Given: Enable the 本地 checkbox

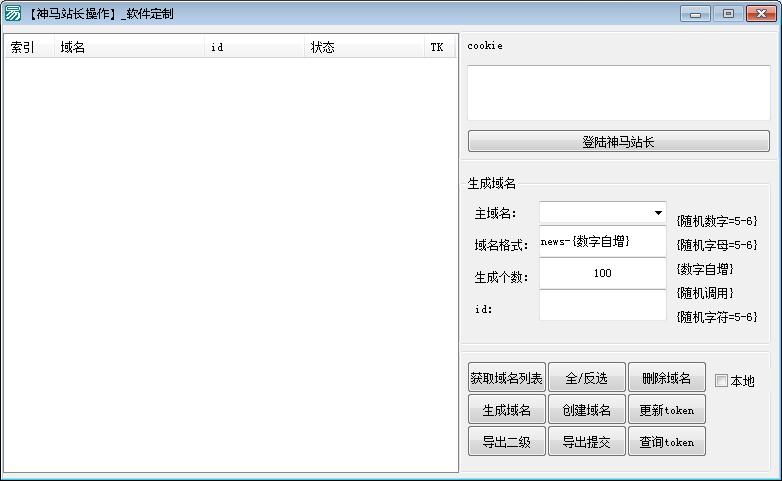Looking at the screenshot, I should [721, 381].
